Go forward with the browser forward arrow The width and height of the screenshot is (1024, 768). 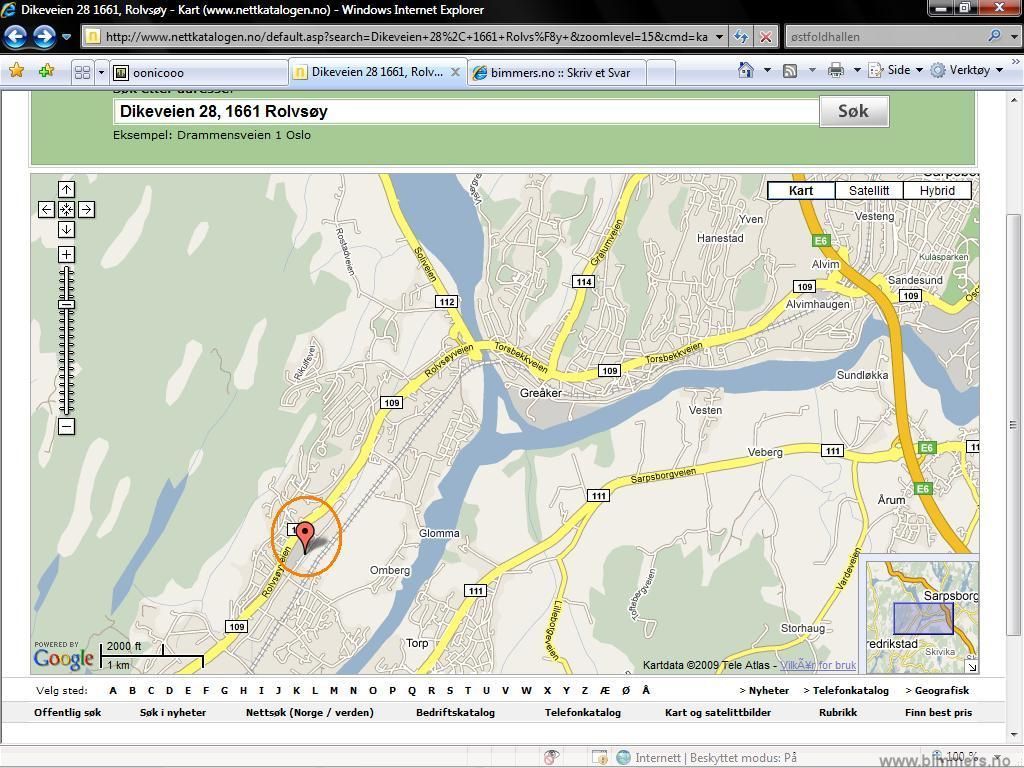click(x=44, y=36)
